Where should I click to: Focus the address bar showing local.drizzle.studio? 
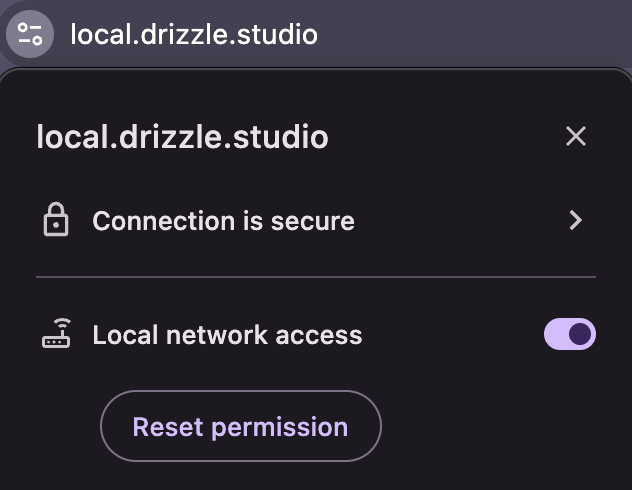(194, 35)
